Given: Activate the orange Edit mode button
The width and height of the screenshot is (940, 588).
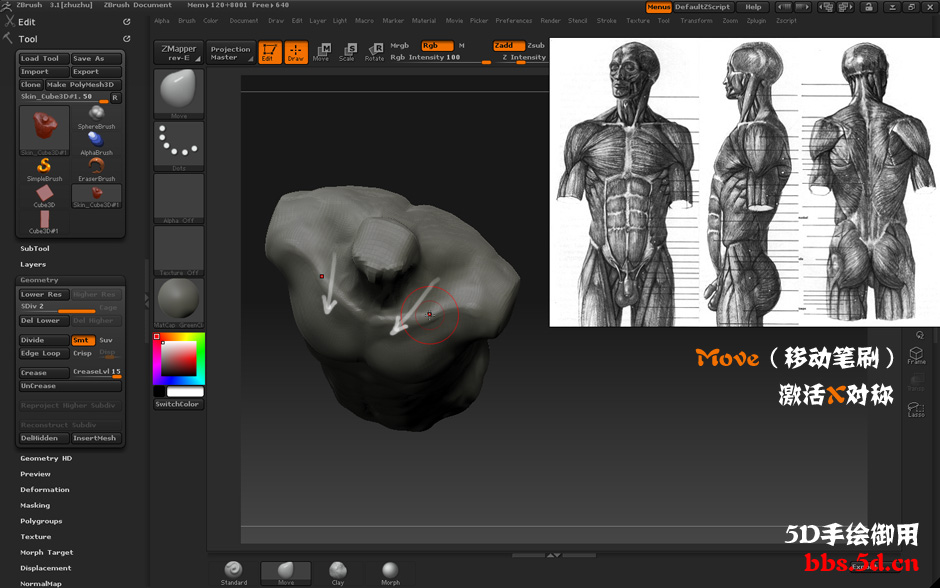Looking at the screenshot, I should 270,52.
